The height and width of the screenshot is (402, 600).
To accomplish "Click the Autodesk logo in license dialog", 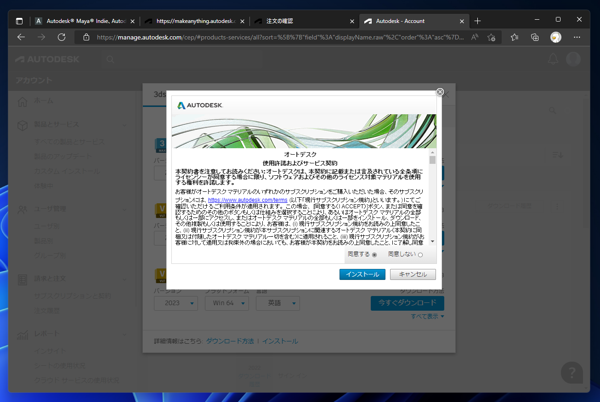I will (199, 105).
